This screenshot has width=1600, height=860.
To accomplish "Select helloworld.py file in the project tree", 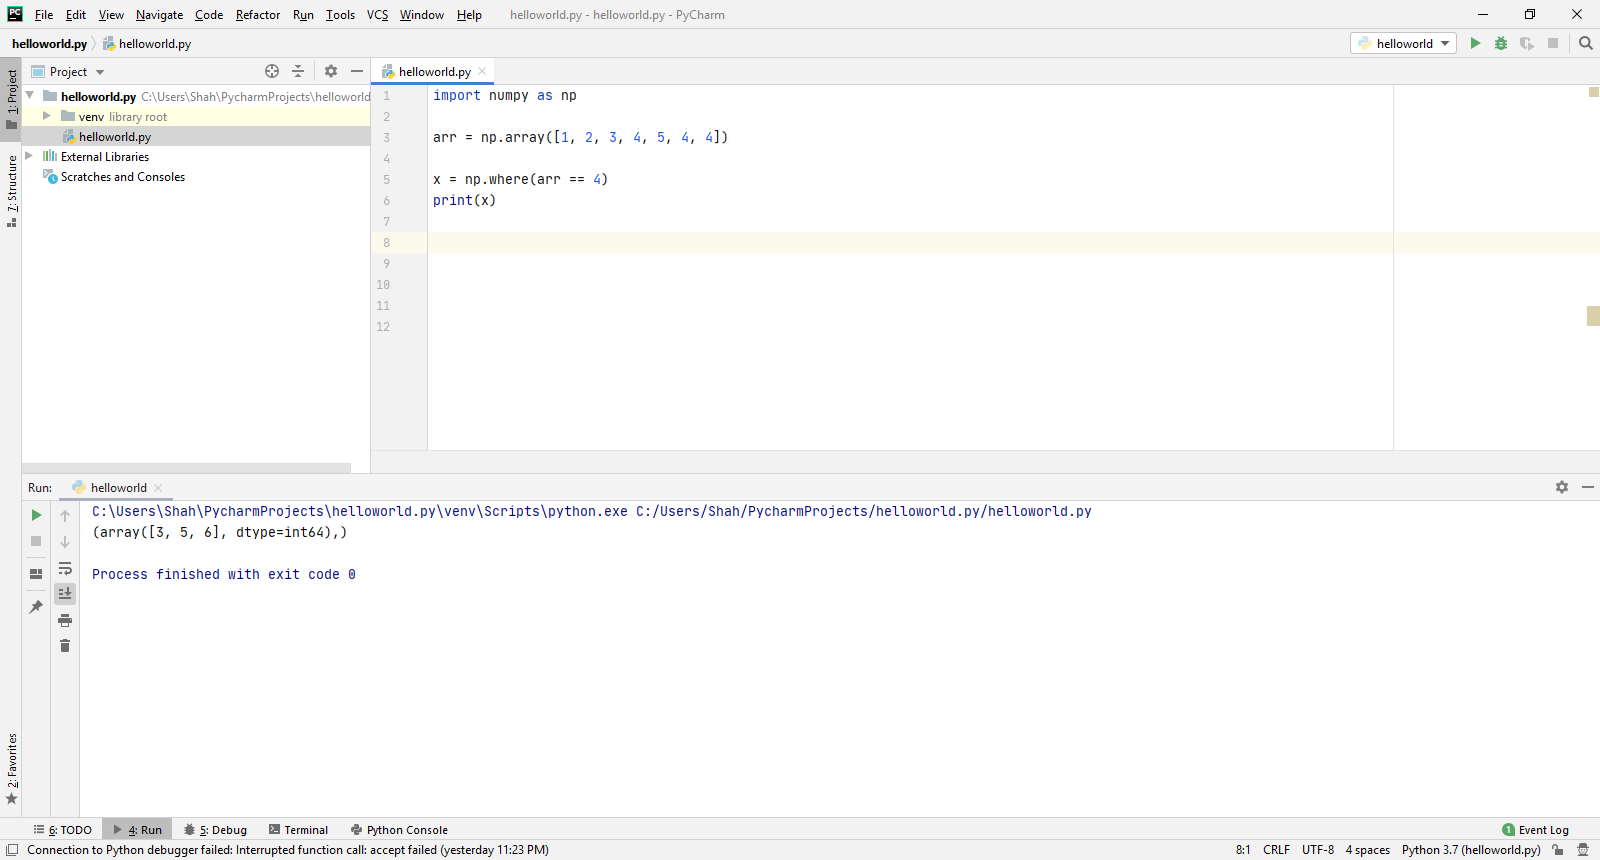I will [x=115, y=136].
